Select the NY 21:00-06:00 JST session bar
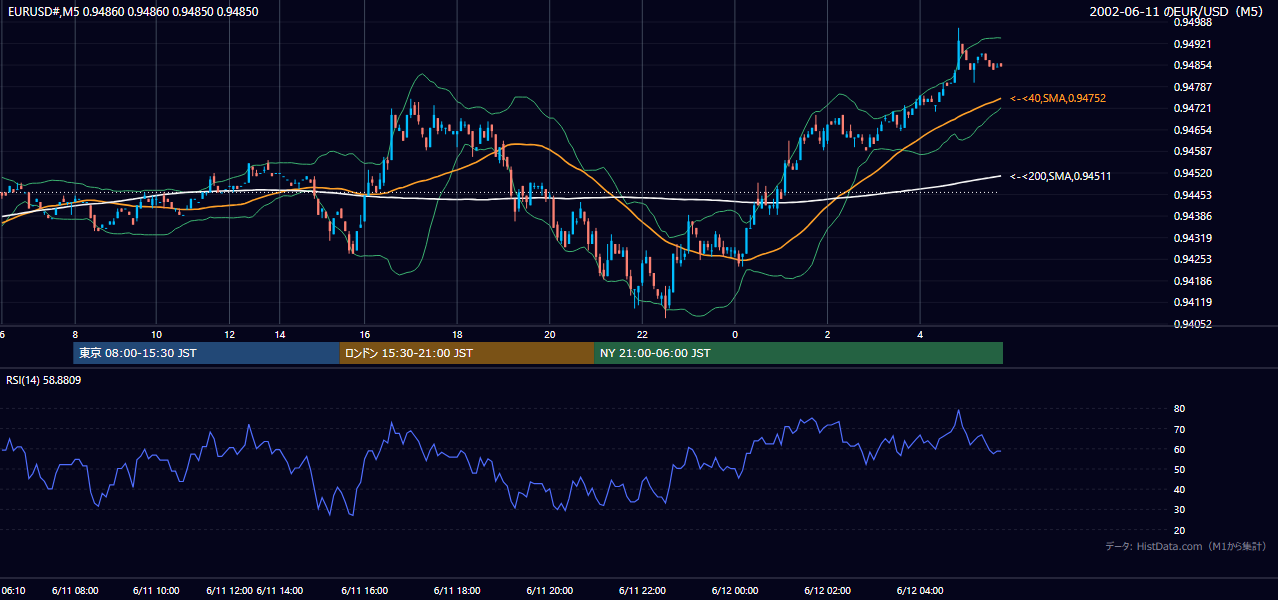This screenshot has width=1278, height=600. tap(798, 353)
